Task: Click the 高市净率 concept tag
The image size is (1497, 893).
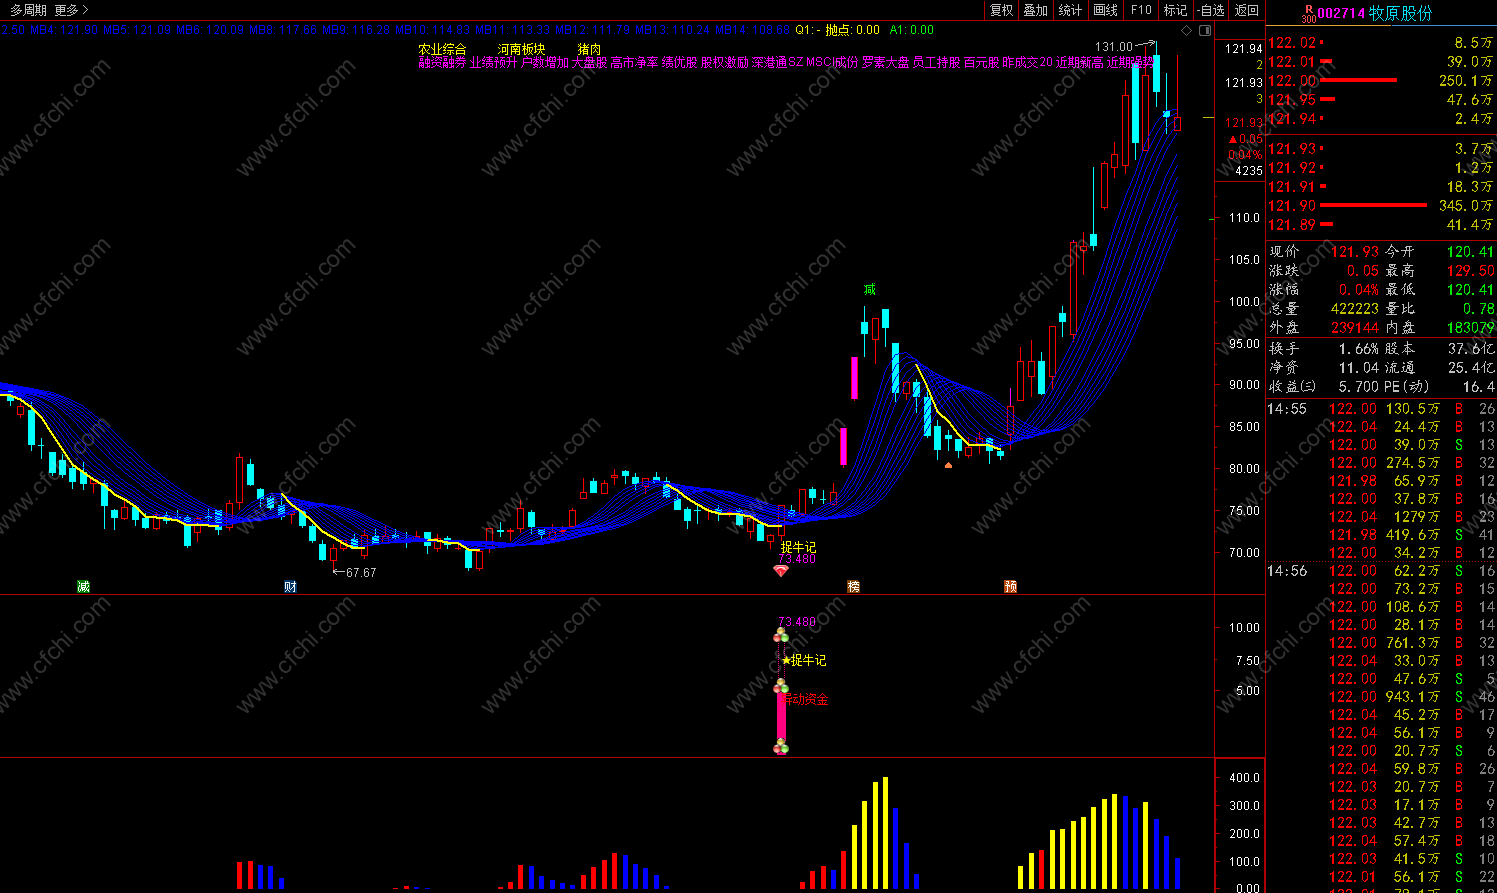Action: [634, 62]
